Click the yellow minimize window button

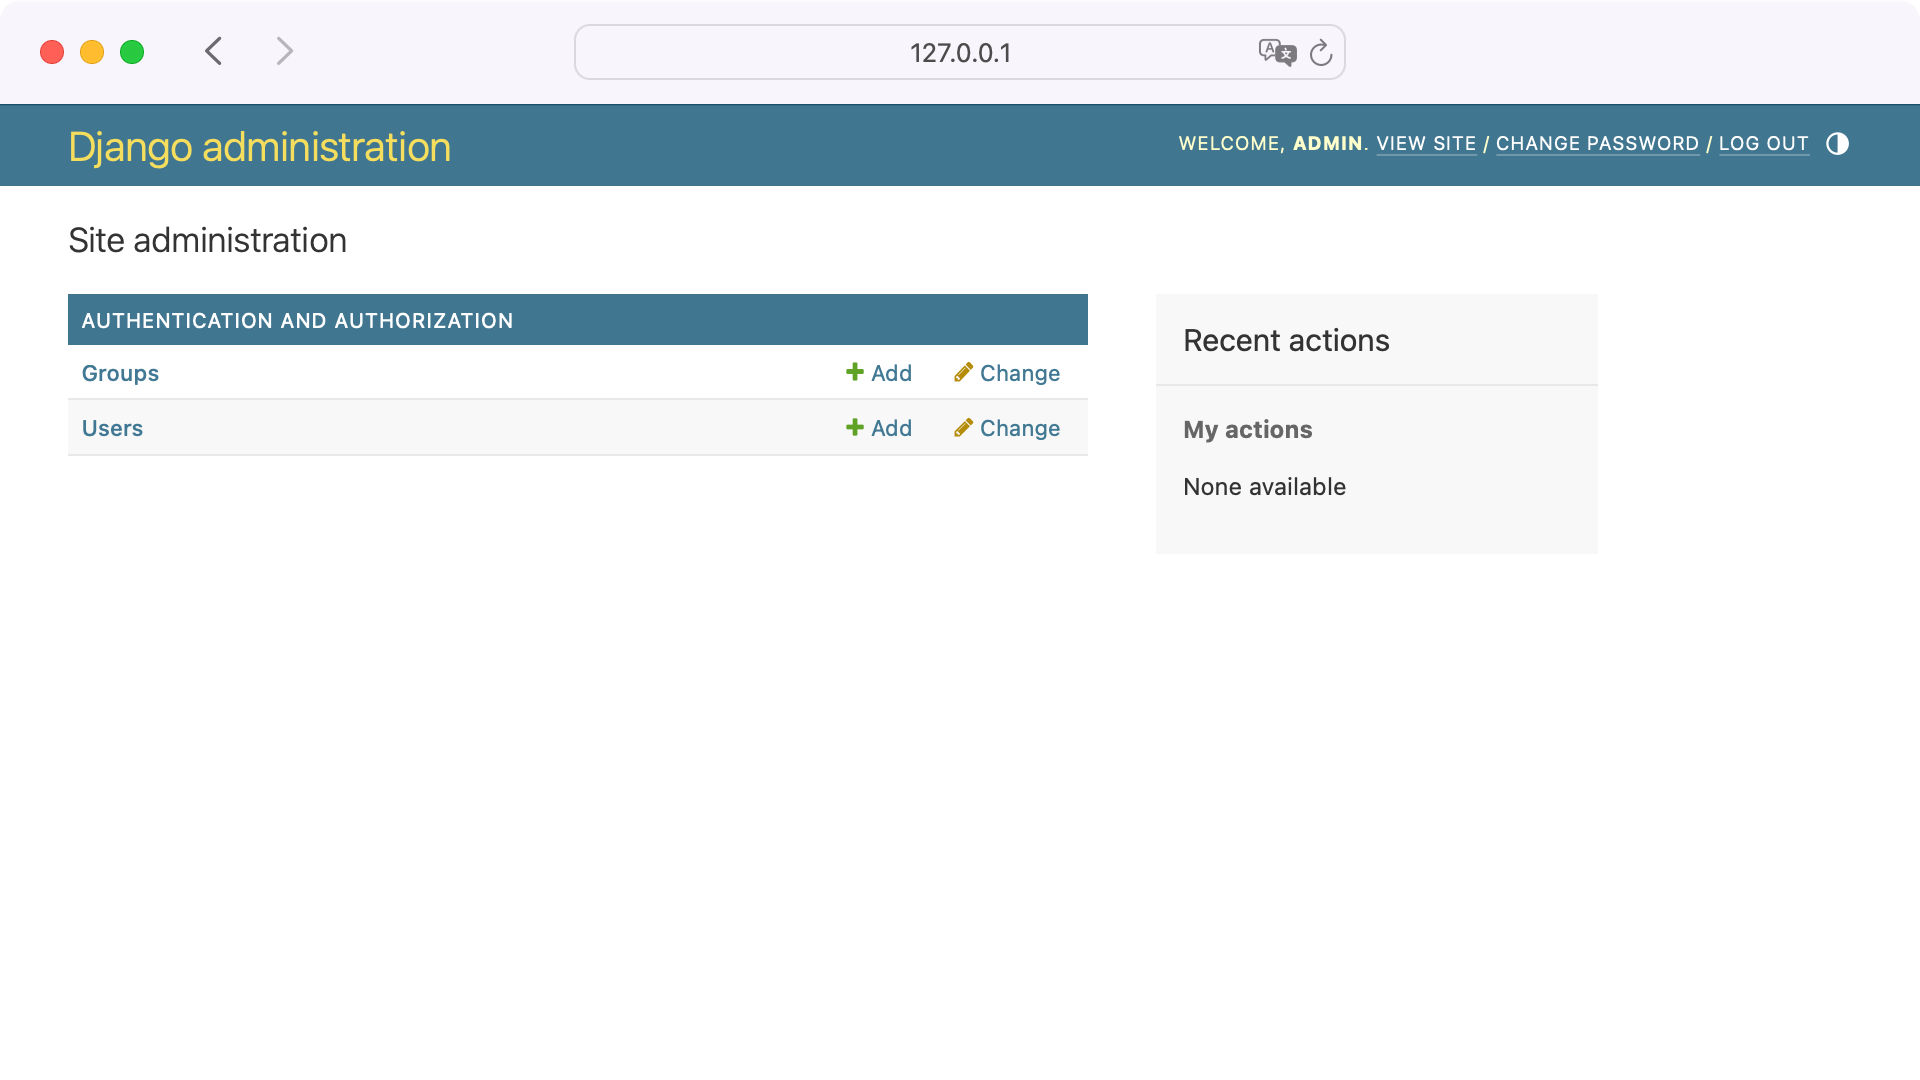92,52
